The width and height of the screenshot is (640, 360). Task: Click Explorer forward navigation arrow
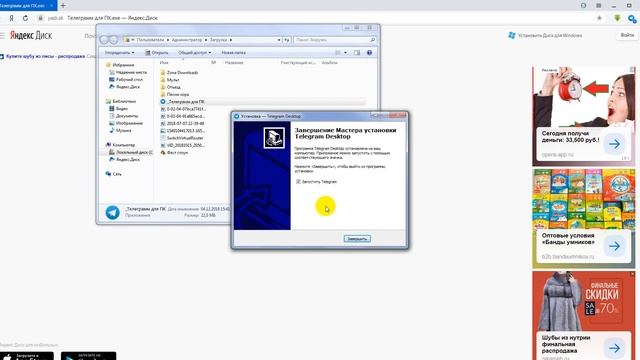[114, 40]
